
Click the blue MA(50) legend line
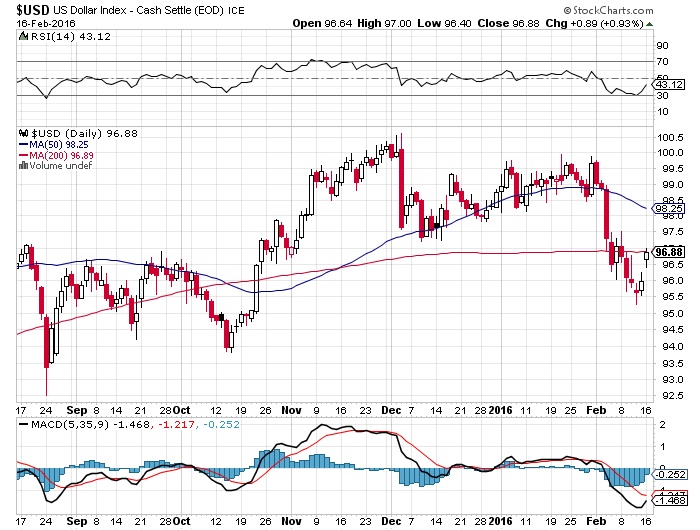click(24, 144)
